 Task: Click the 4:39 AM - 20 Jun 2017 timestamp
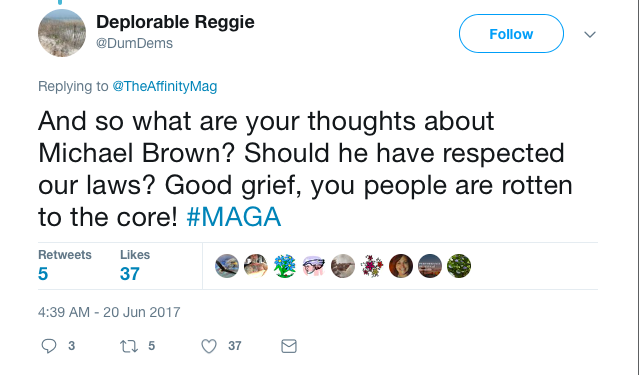point(109,312)
